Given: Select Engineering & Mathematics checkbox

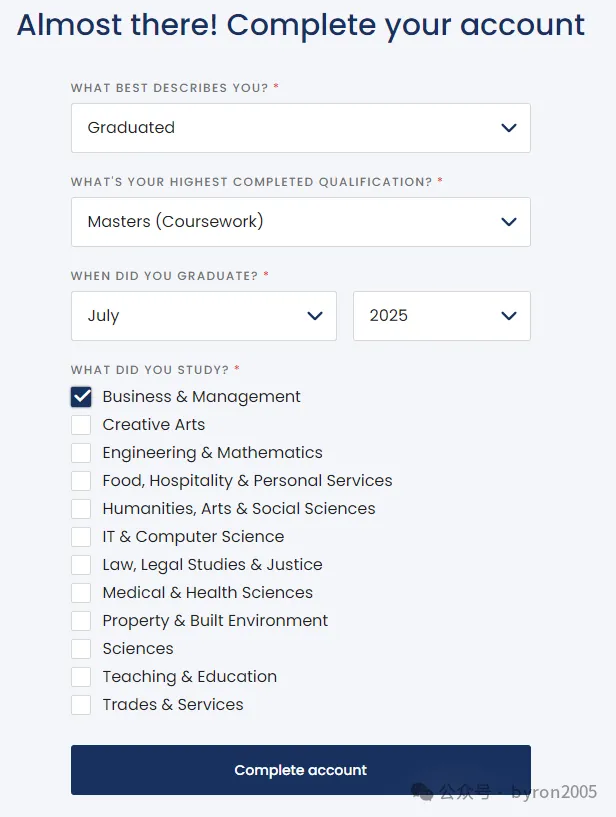Looking at the screenshot, I should 81,453.
